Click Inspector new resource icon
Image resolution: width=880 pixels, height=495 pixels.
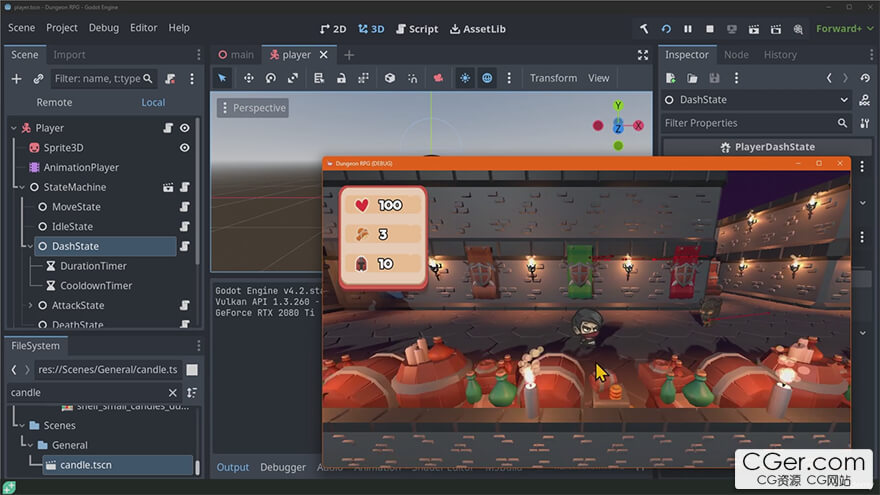coord(670,78)
